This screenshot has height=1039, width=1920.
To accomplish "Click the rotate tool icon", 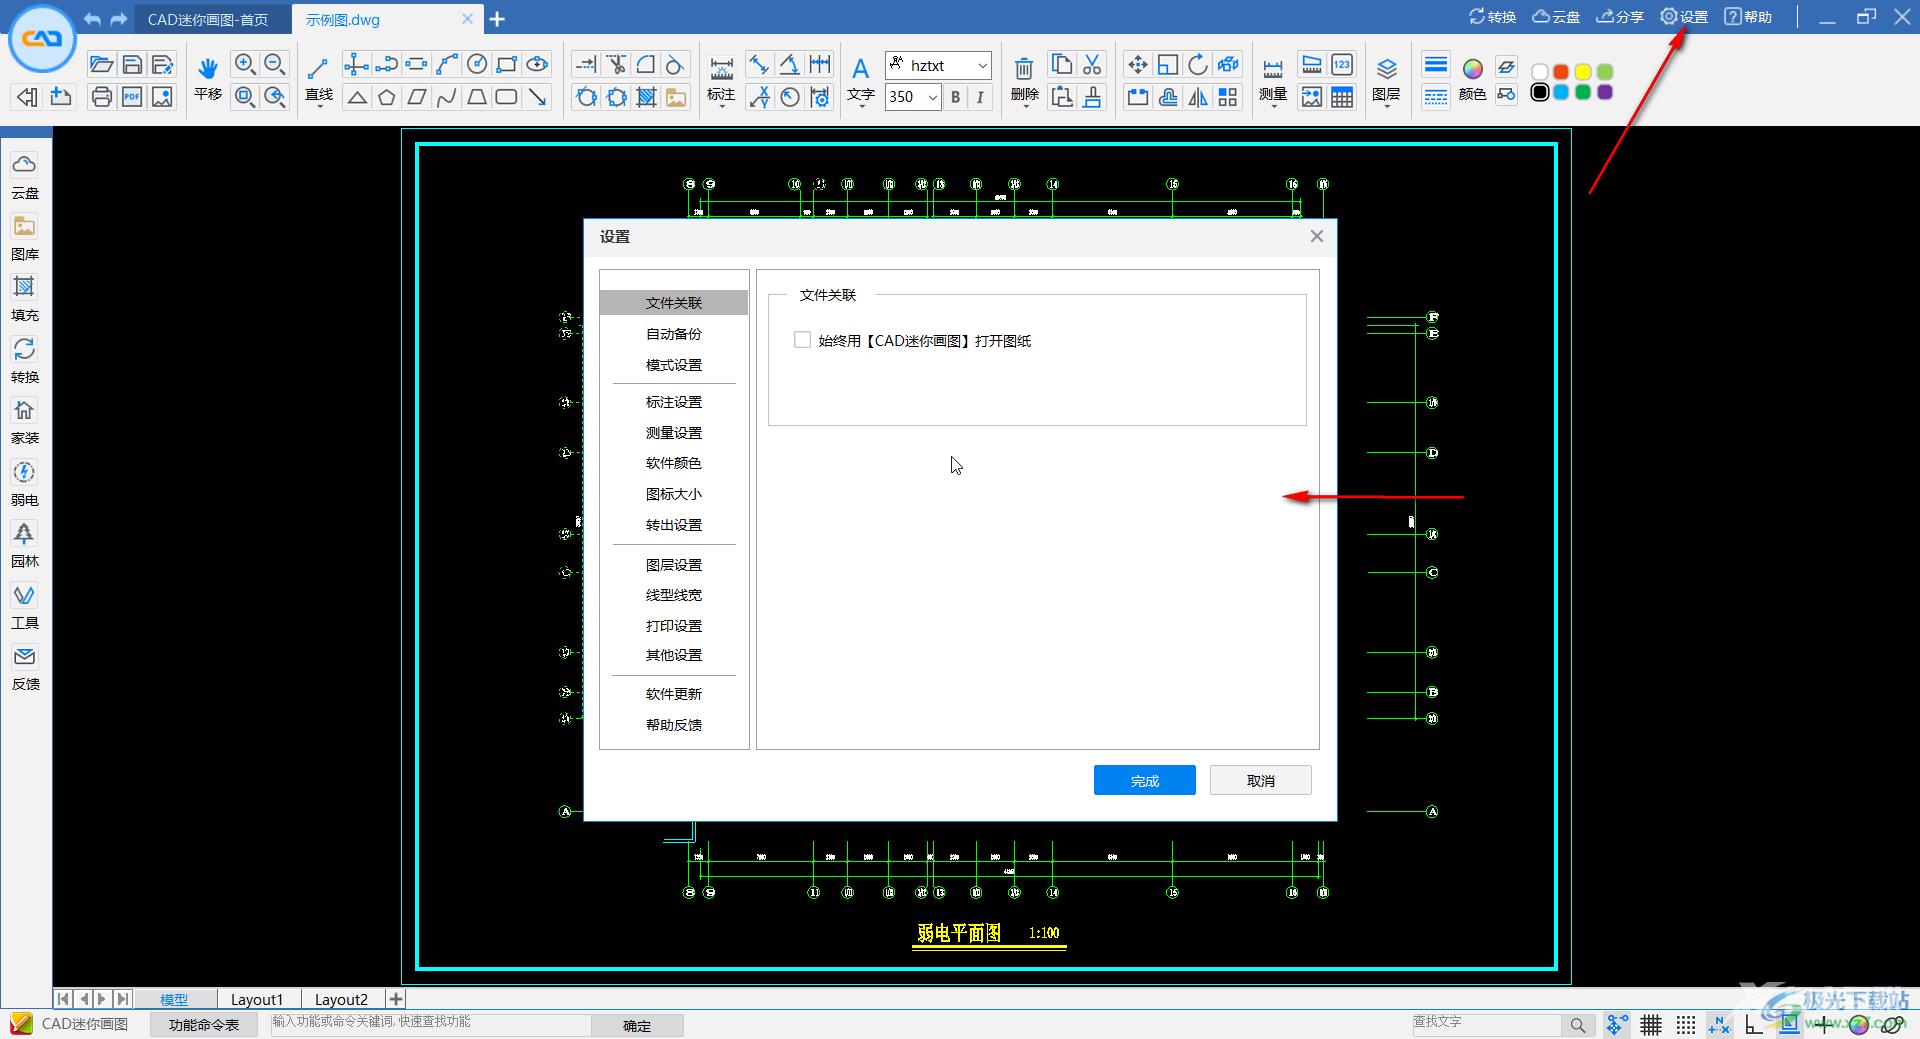I will 1198,65.
